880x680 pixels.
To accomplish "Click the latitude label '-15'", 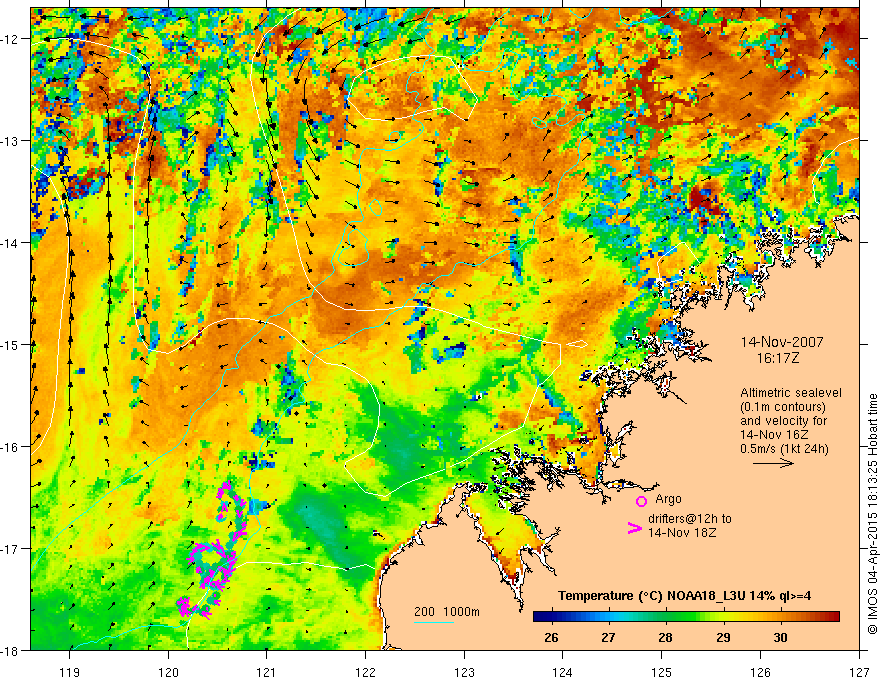I will 12,344.
